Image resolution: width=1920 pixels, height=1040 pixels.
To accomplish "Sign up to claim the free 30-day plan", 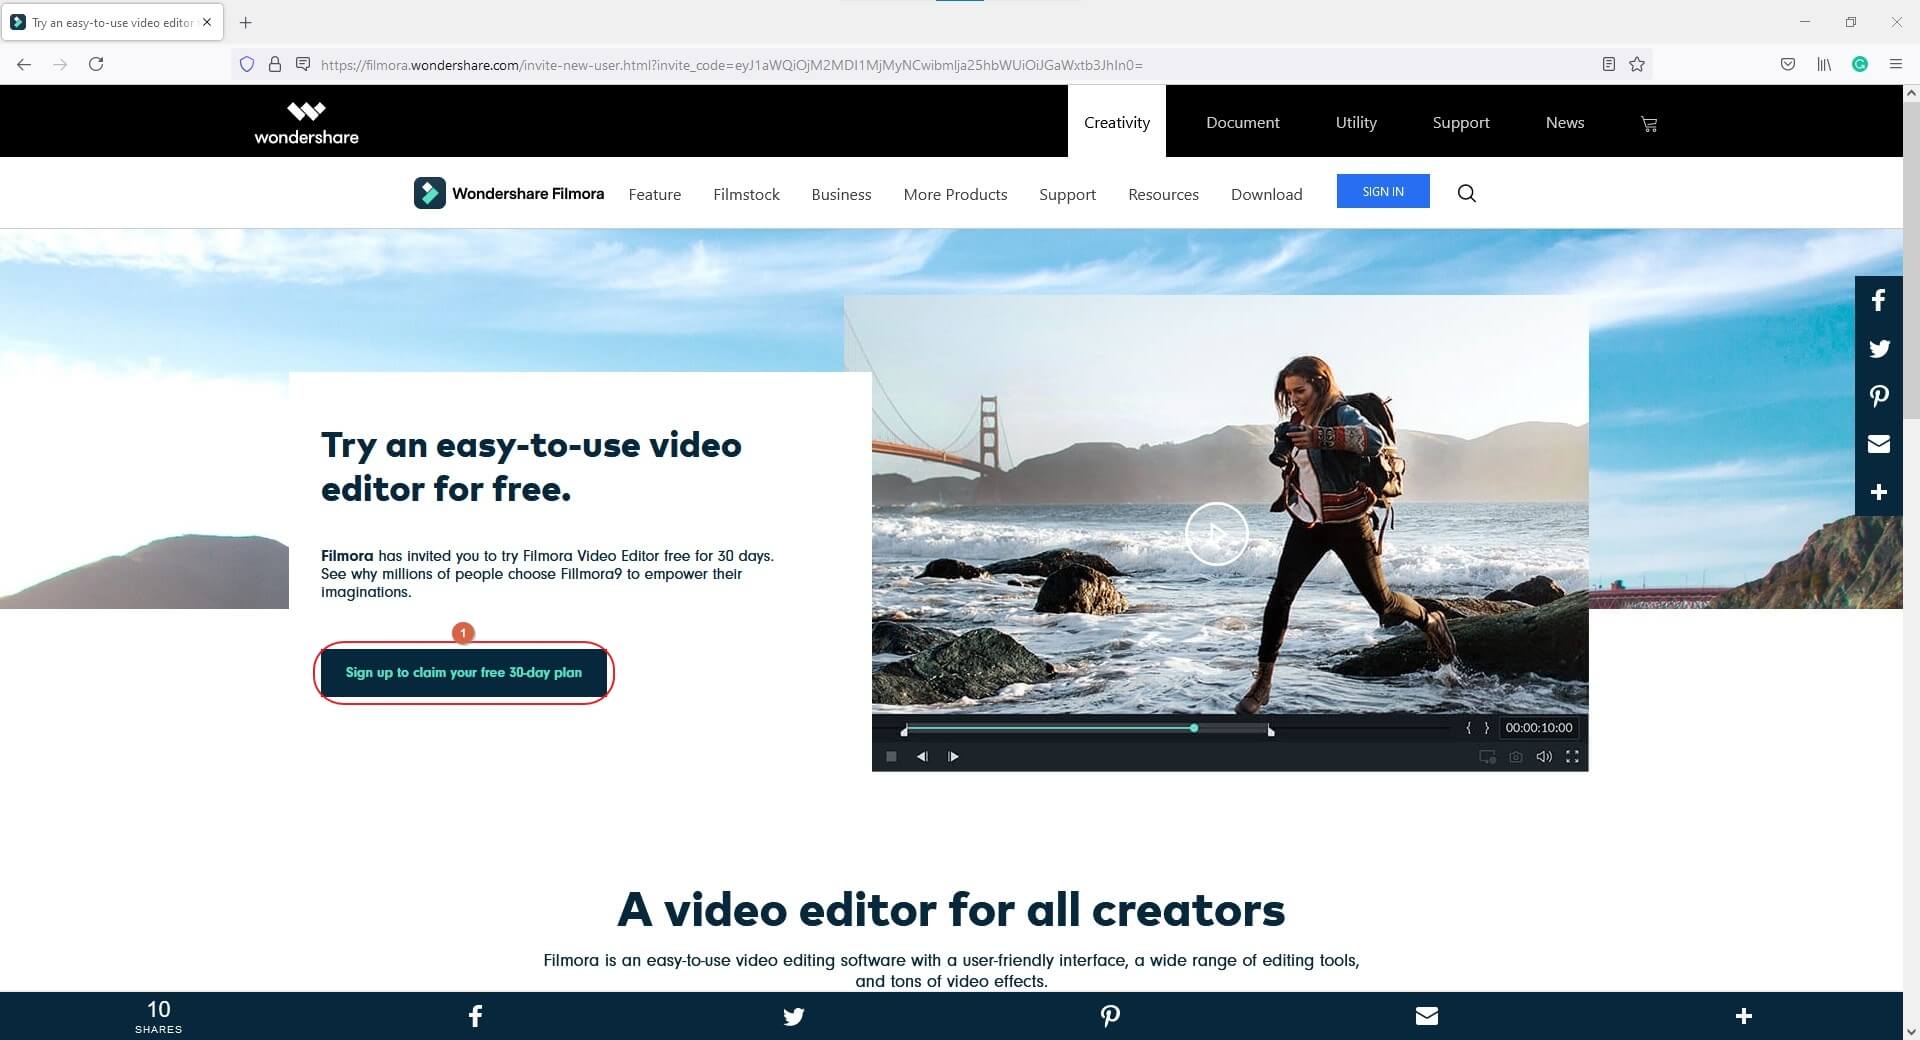I will (464, 672).
